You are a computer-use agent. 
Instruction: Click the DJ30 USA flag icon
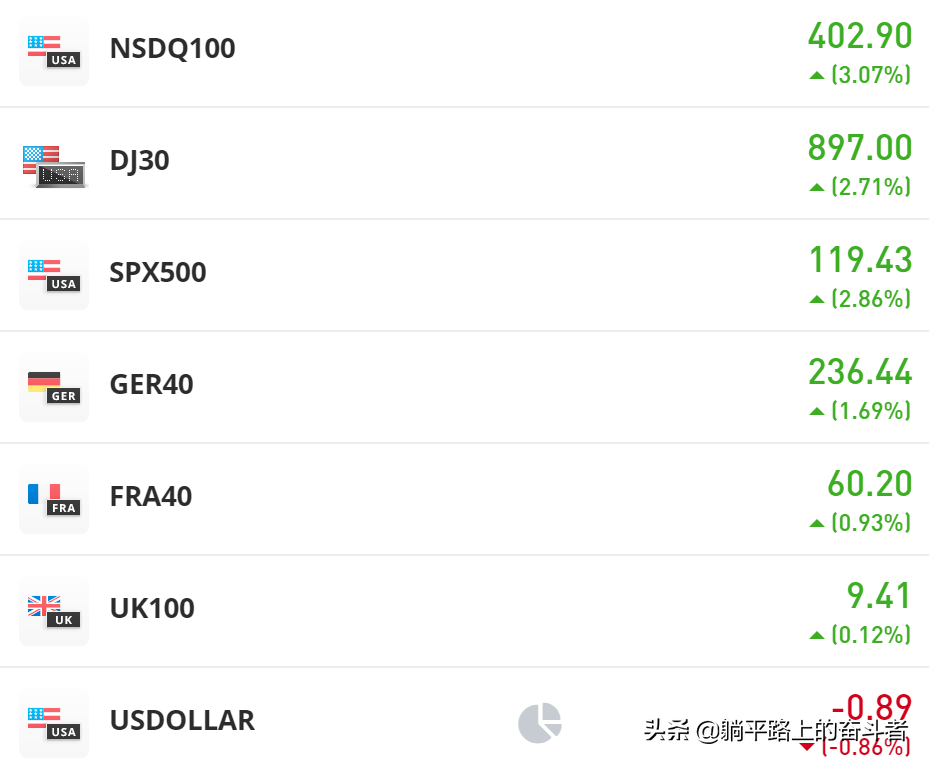pos(54,165)
